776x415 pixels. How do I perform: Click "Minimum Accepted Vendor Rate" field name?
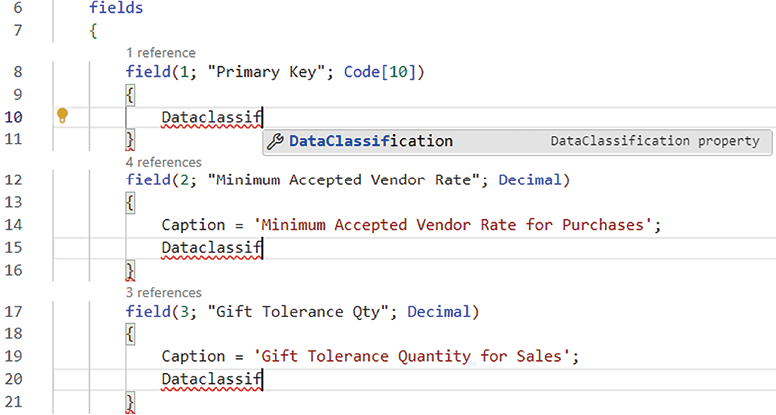pyautogui.click(x=343, y=180)
